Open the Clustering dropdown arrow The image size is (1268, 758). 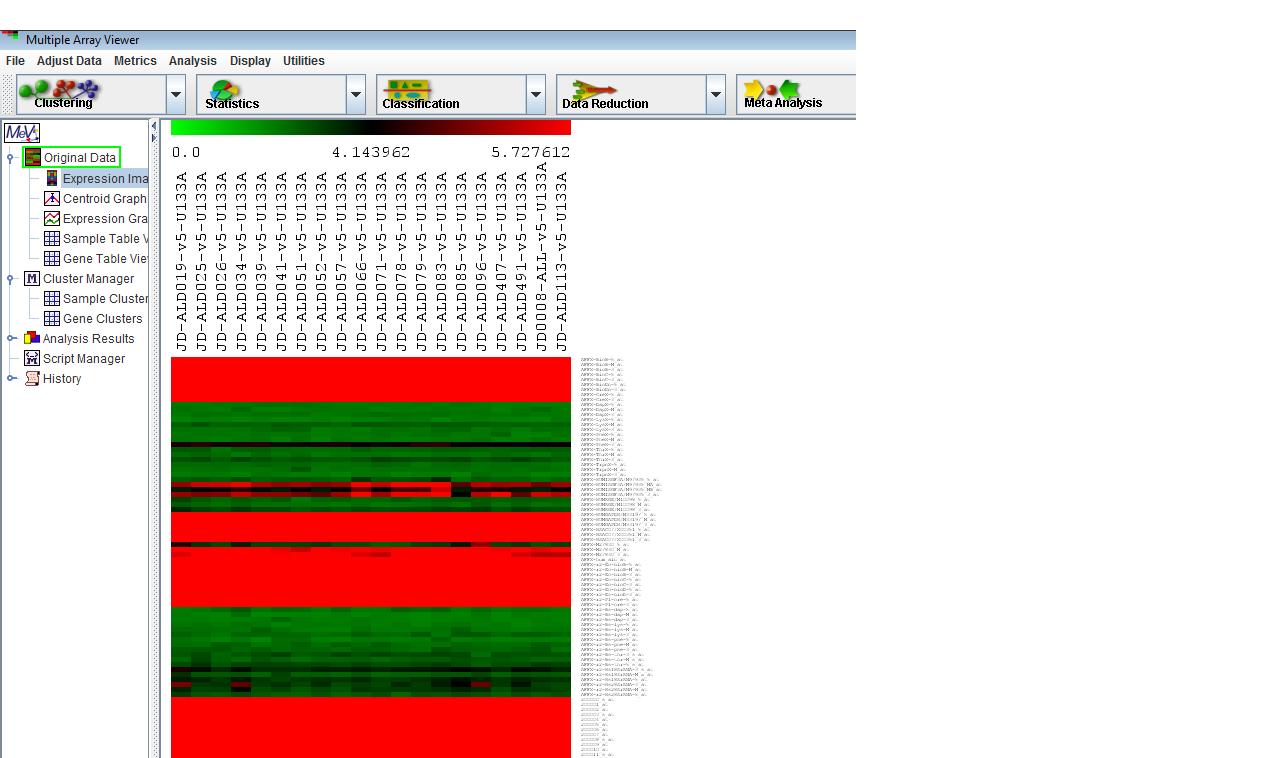176,96
